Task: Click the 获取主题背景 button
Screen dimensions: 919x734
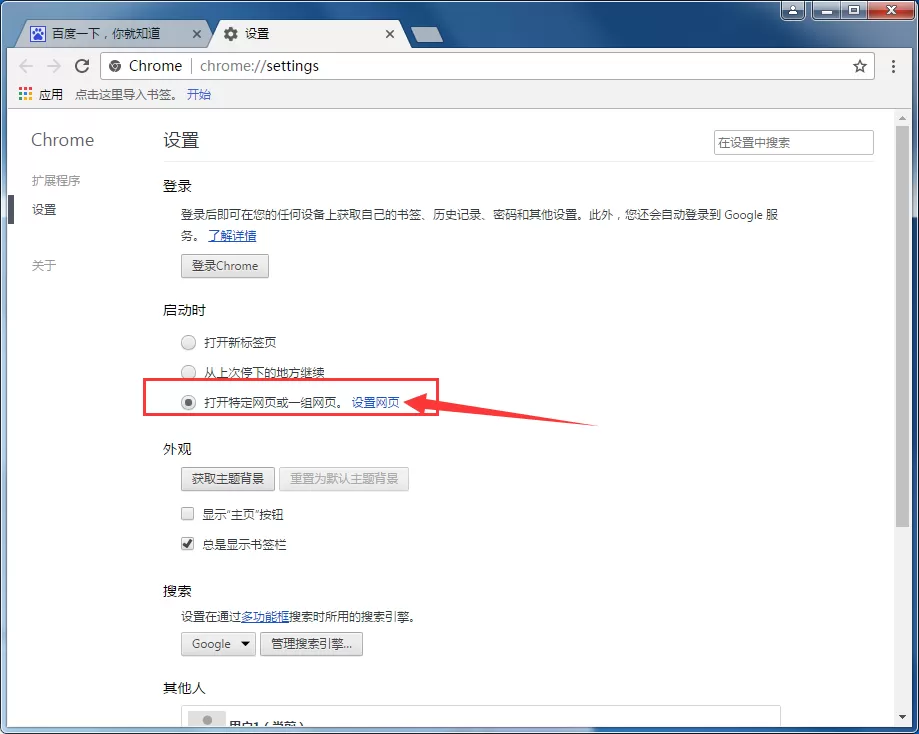Action: pyautogui.click(x=228, y=479)
